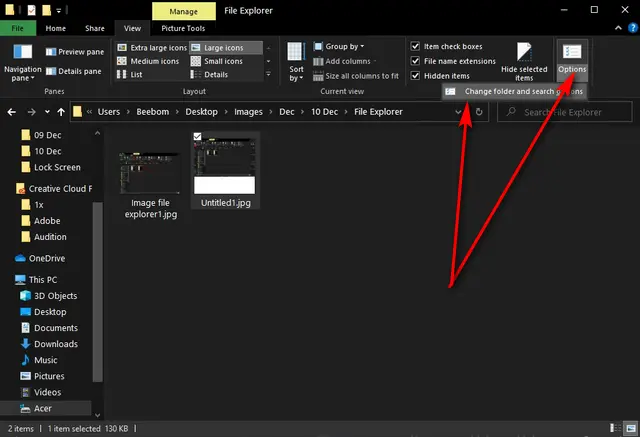Switch to Small icons layout

[x=217, y=61]
